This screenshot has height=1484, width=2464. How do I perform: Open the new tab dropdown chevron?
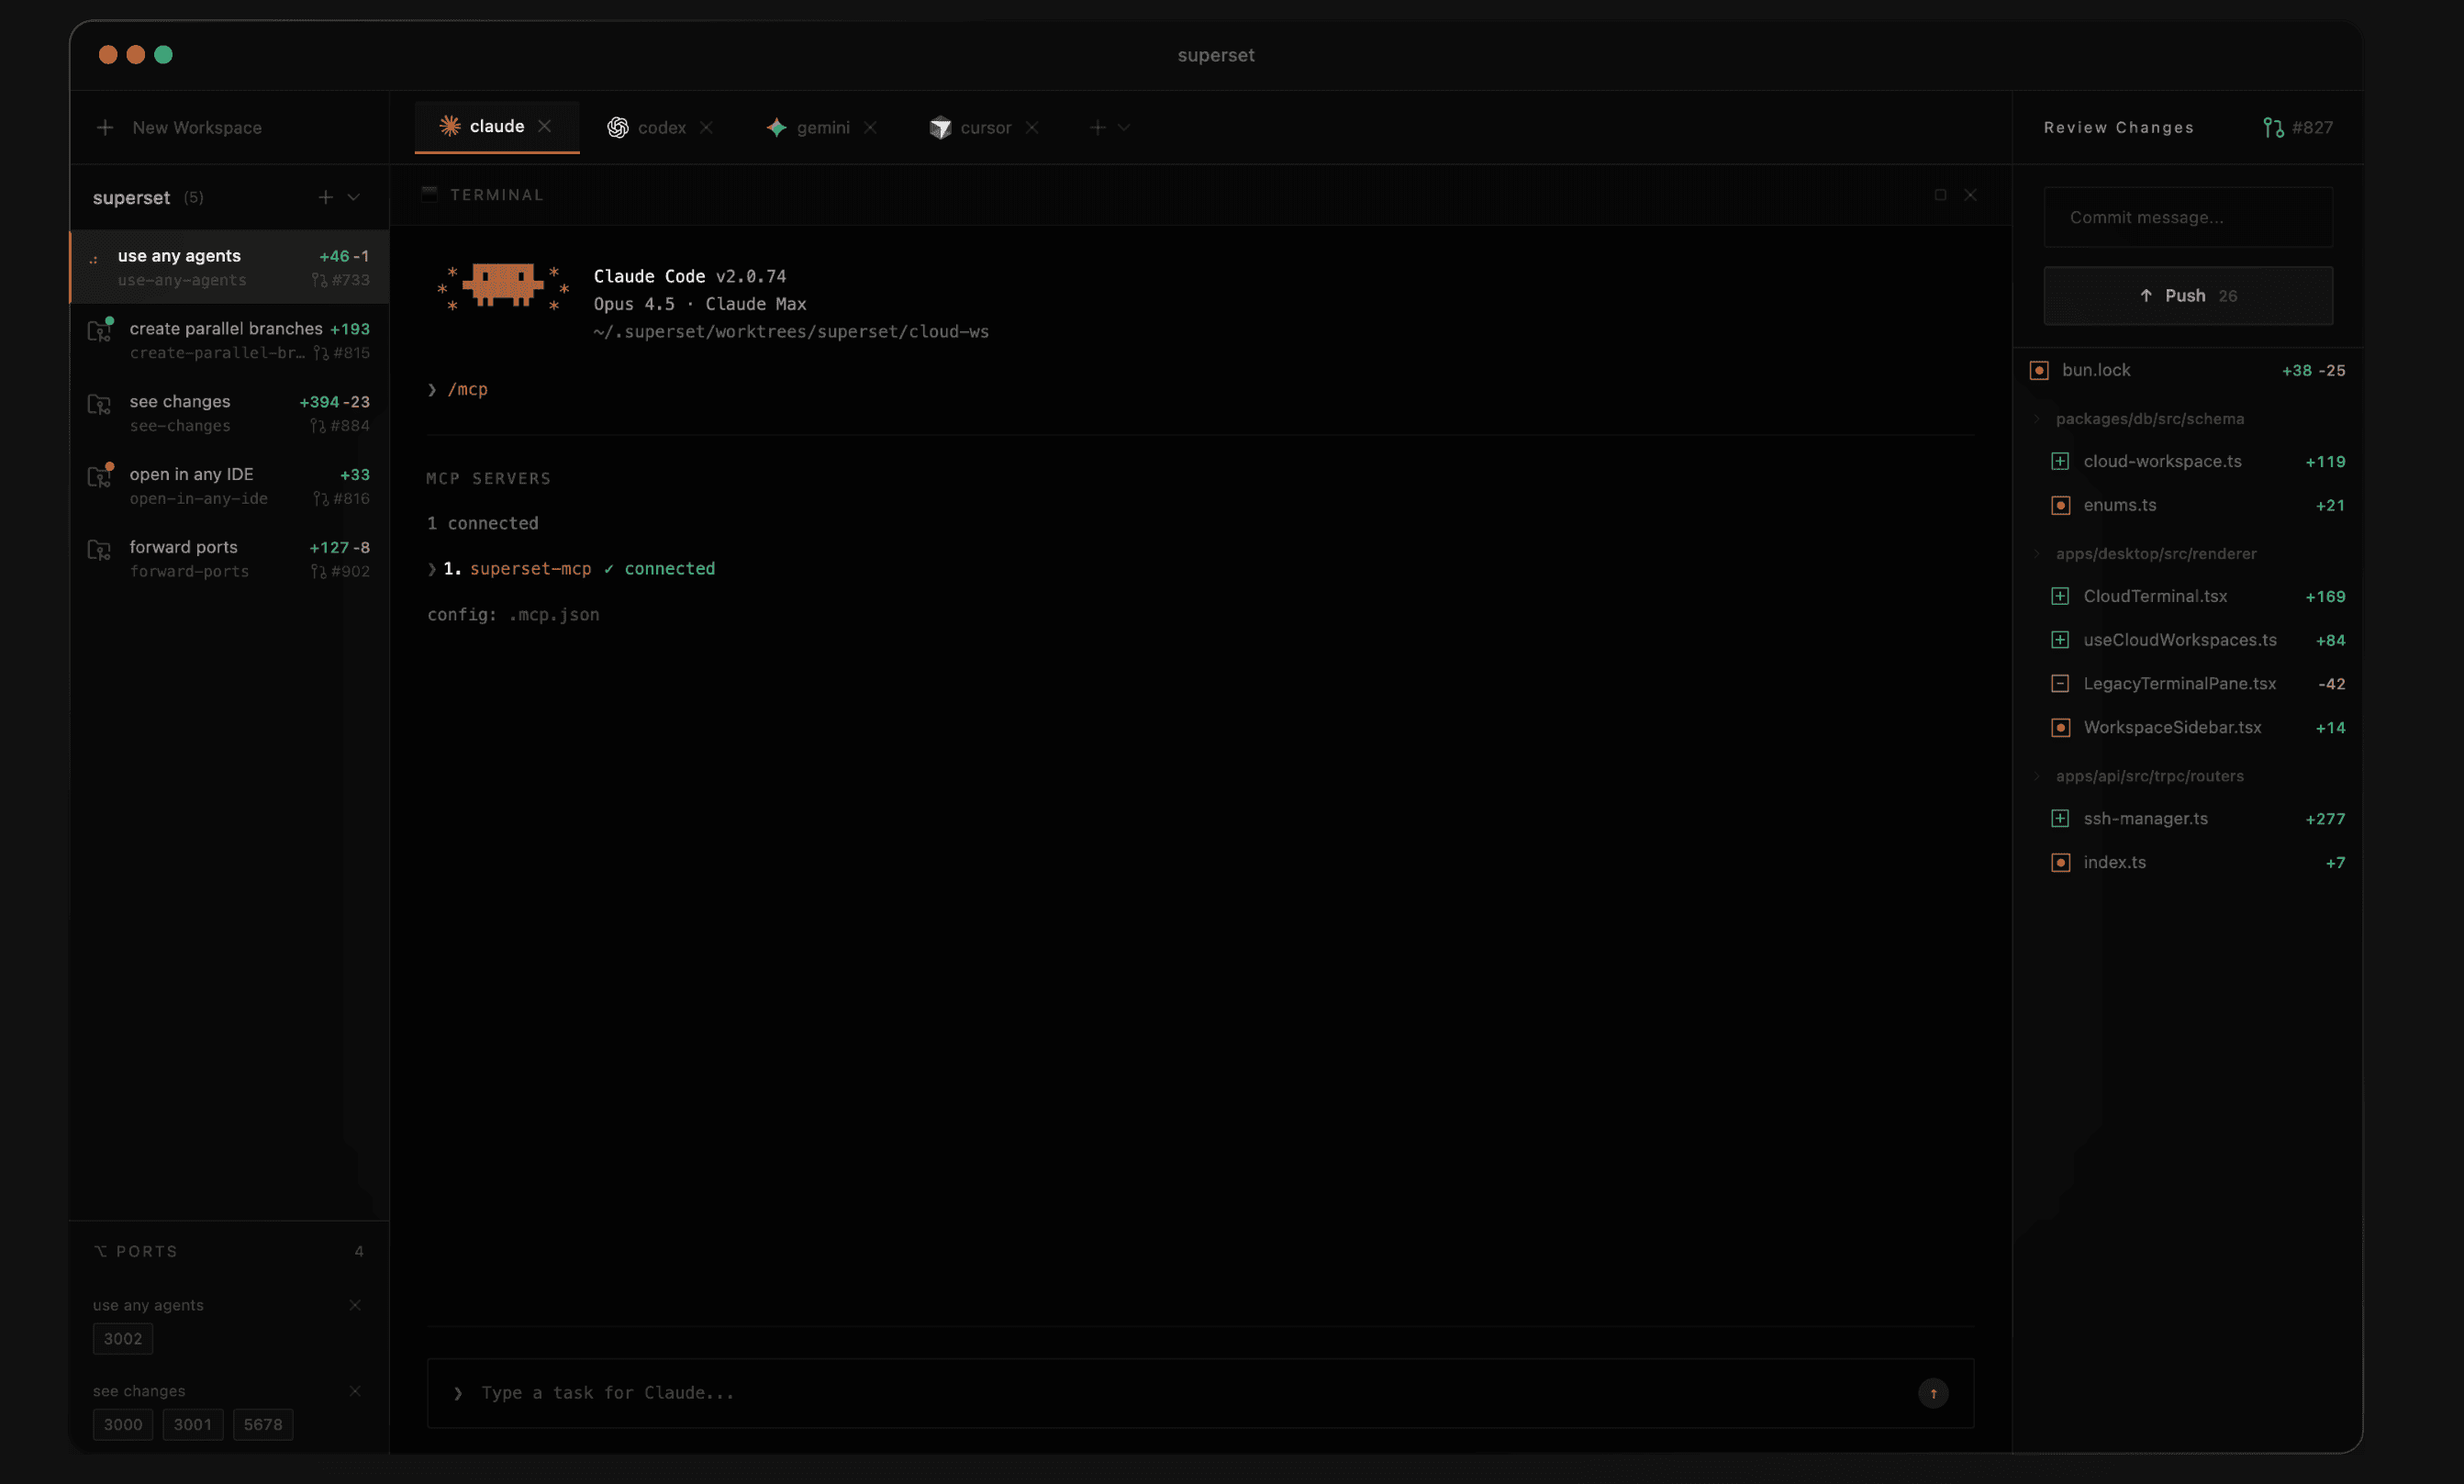[1124, 128]
